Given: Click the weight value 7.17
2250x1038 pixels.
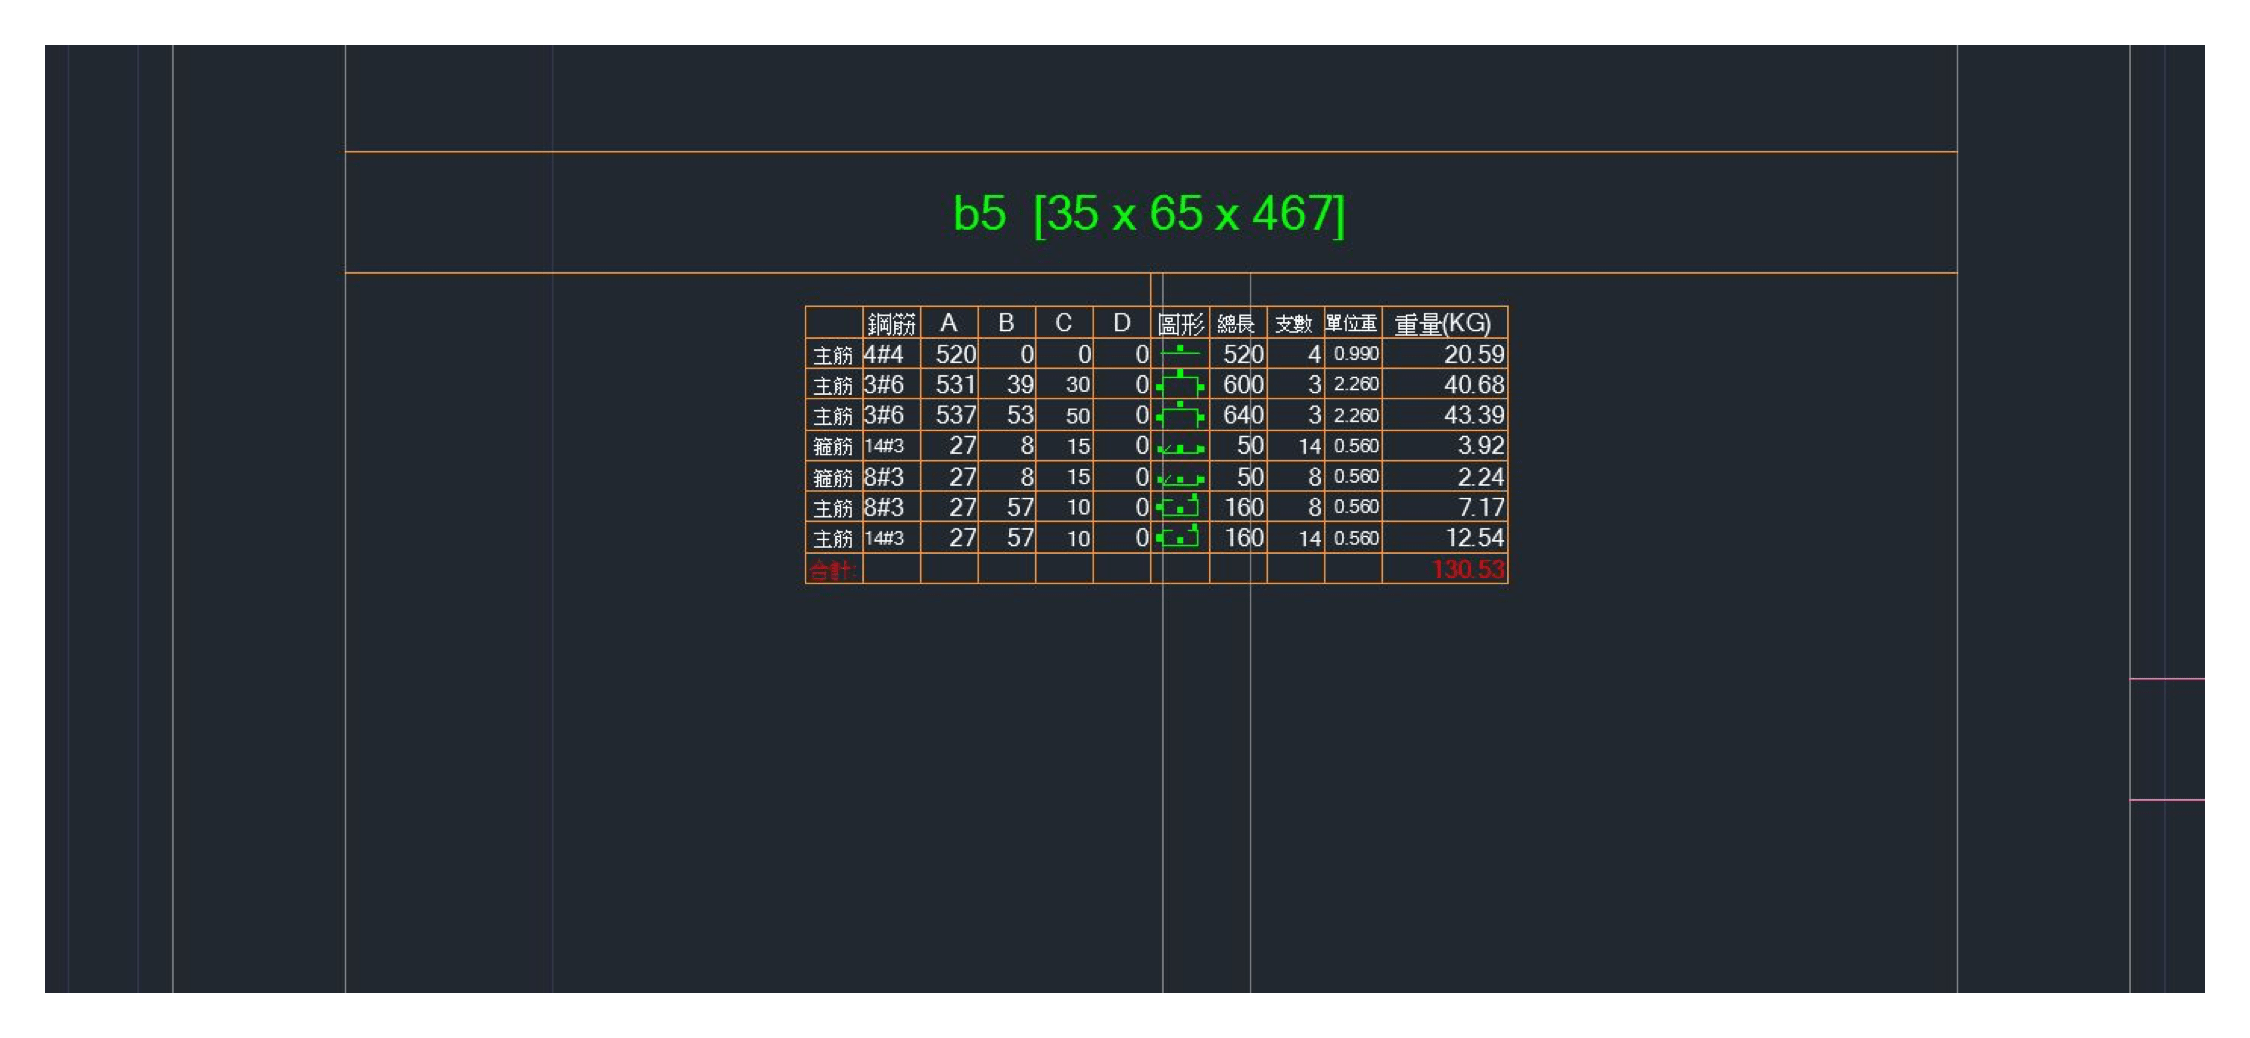Looking at the screenshot, I should point(1481,507).
